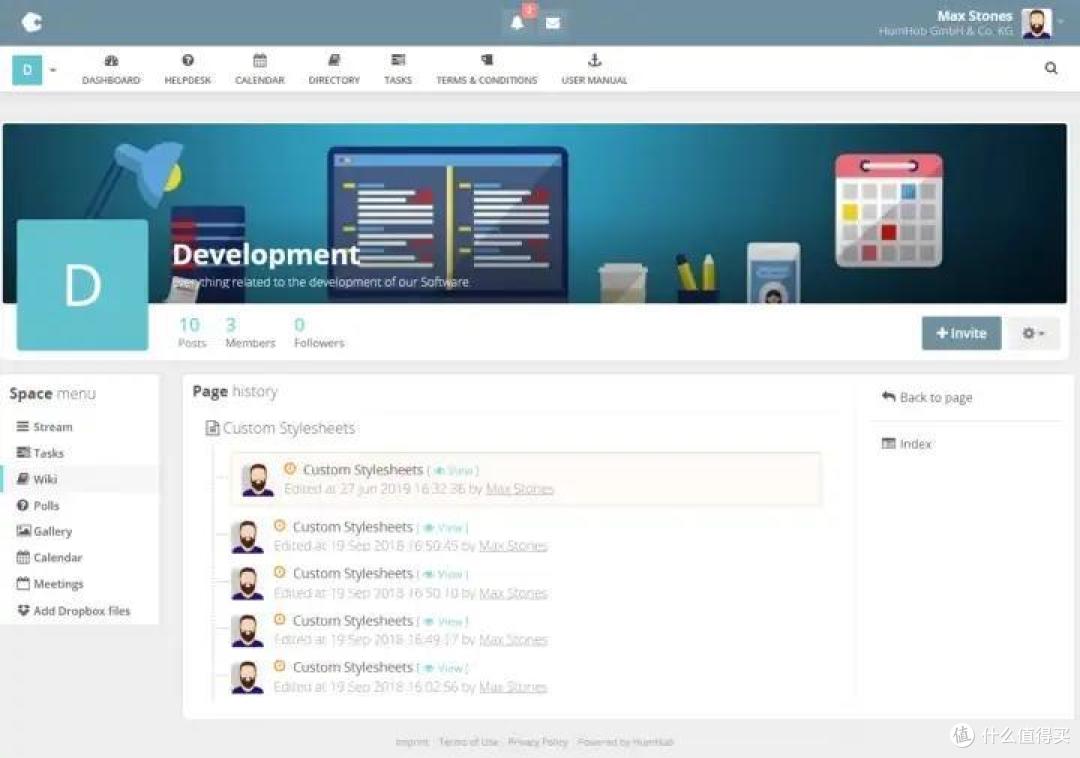
Task: Click clock icon on 27 Jun 2019 revision
Action: pos(290,469)
